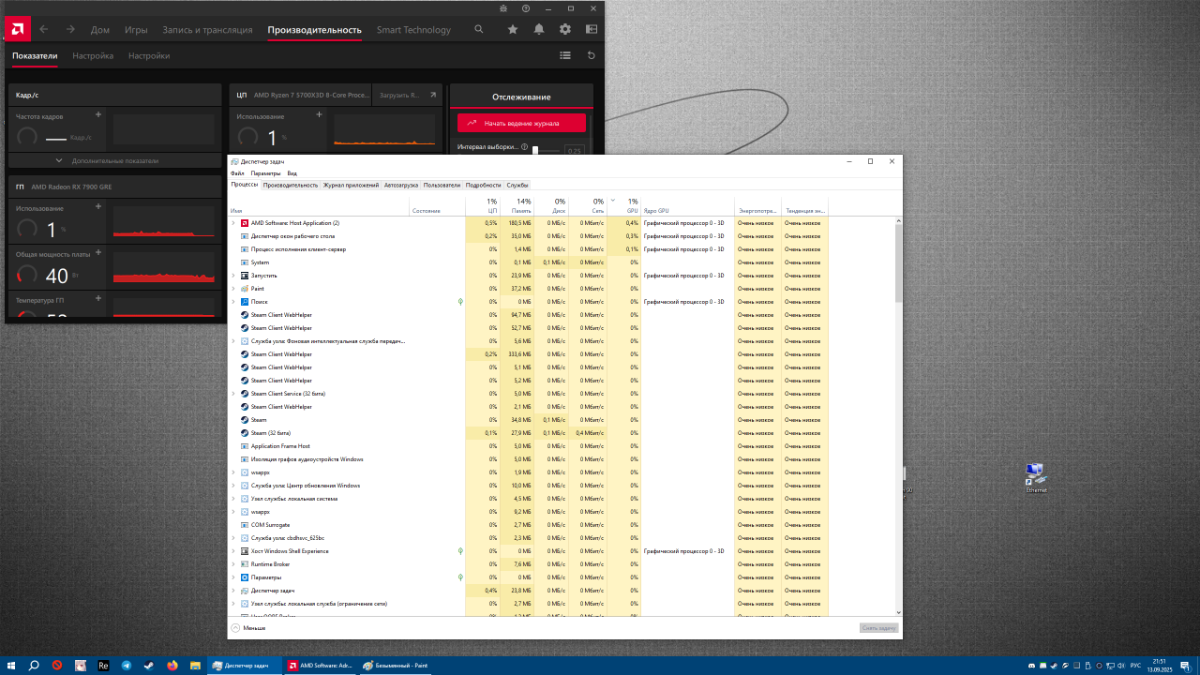This screenshot has height=675, width=1200.
Task: Expand Дополнительные показатели in AMD Software
Action: pyautogui.click(x=113, y=161)
